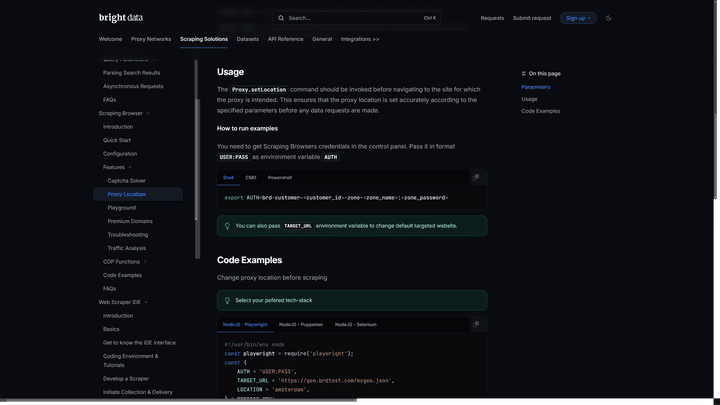The image size is (720, 405).
Task: Open the Datasets top navigation tab
Action: click(x=248, y=39)
